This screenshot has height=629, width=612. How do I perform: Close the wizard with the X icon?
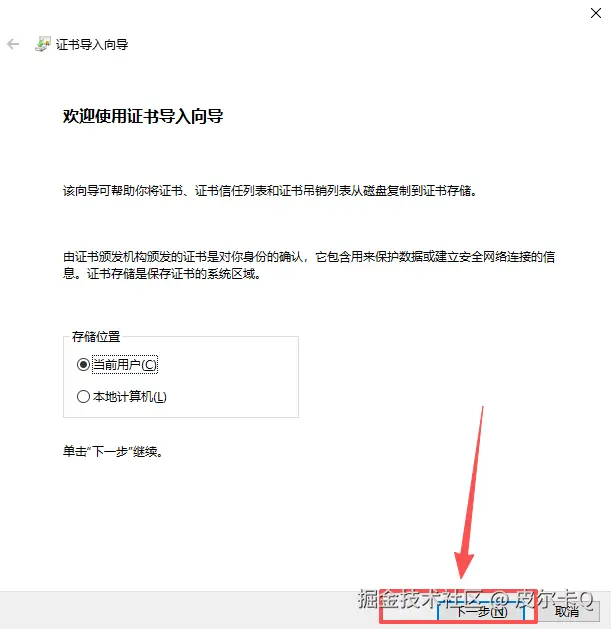click(x=596, y=13)
